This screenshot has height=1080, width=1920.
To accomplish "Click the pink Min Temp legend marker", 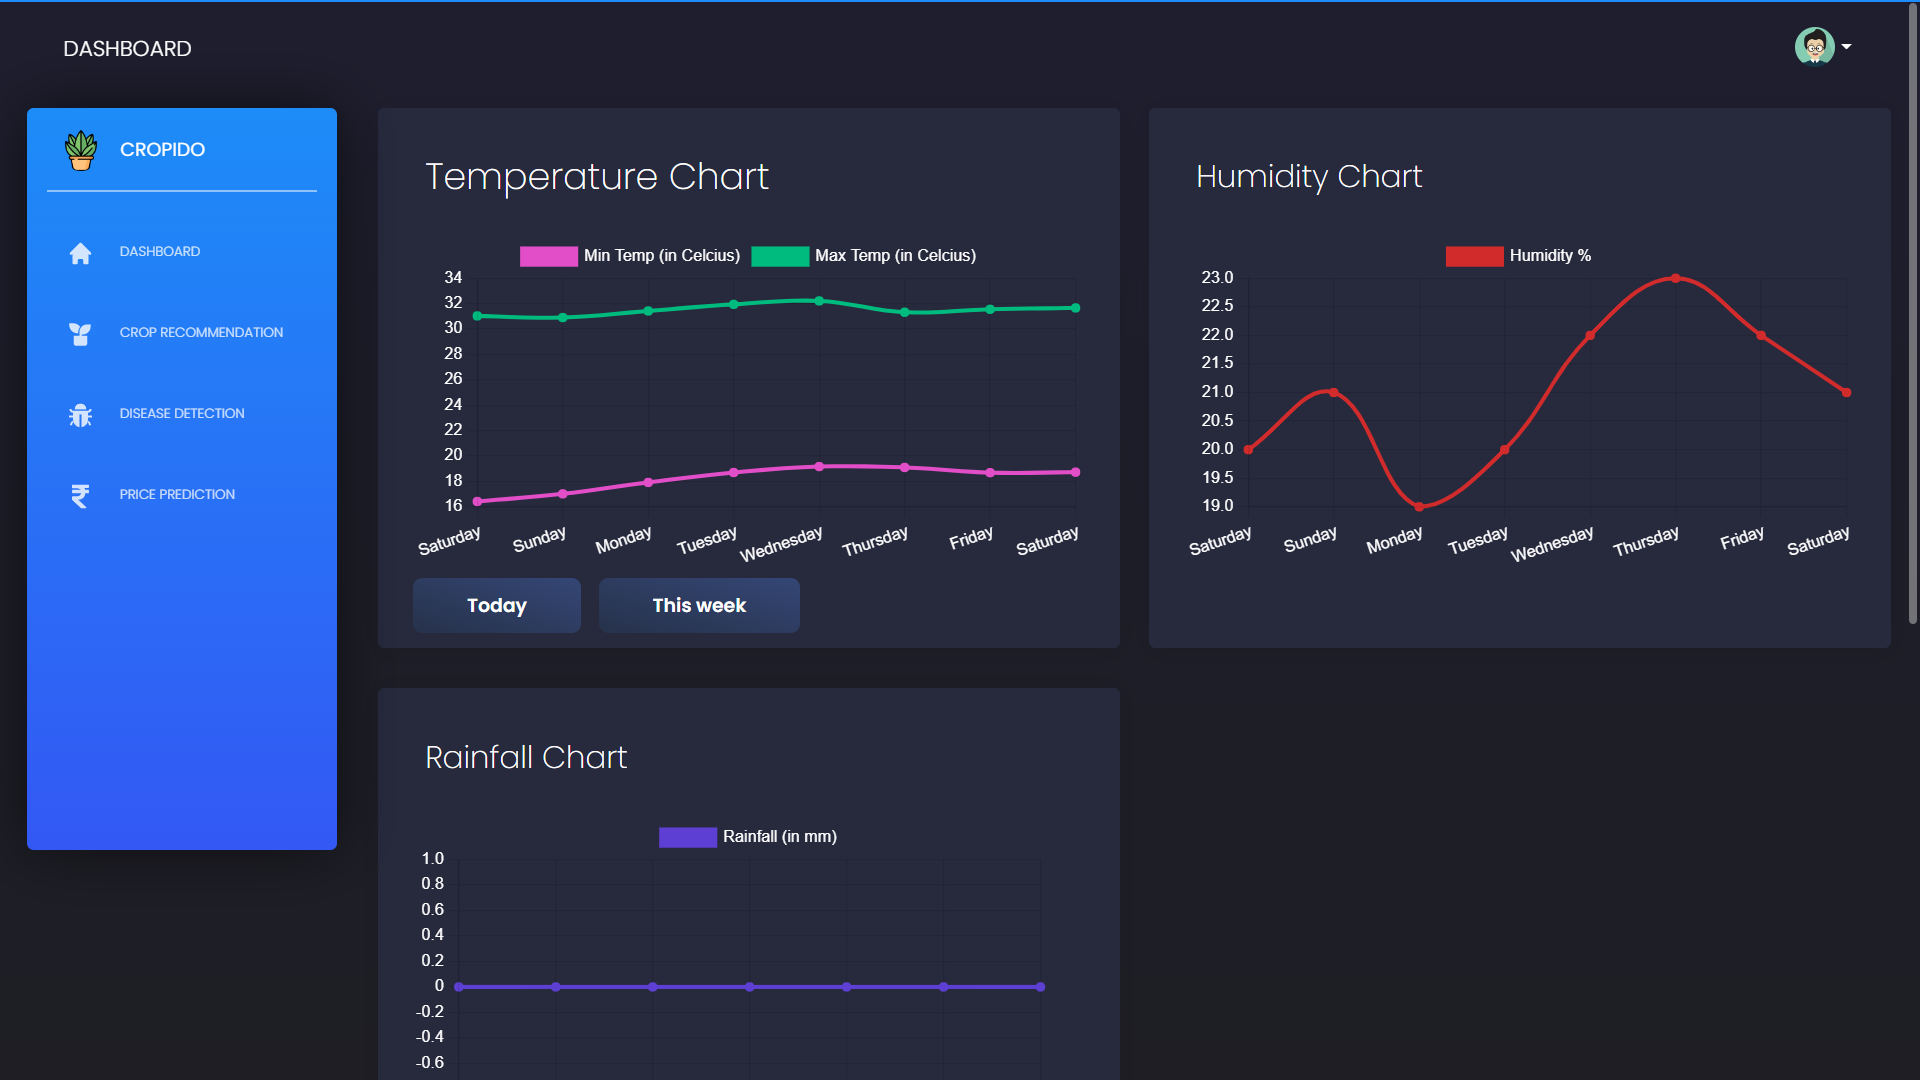I will [x=548, y=256].
